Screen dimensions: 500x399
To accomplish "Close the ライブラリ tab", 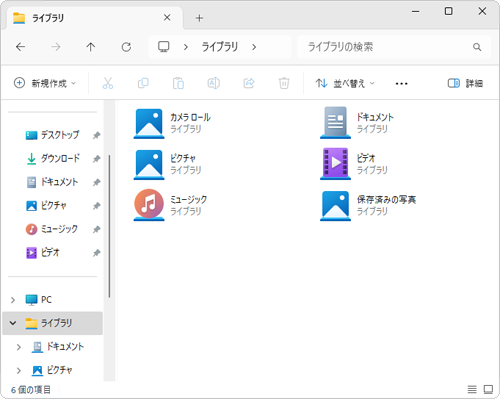I will (167, 18).
